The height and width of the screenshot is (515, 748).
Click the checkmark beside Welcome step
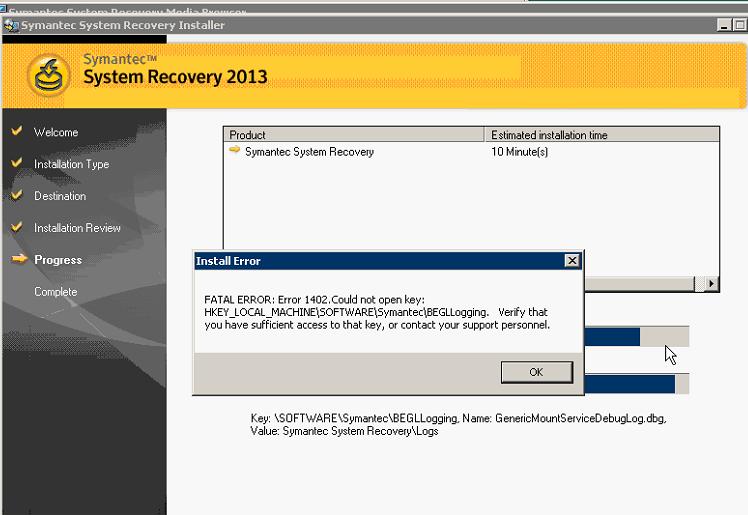[17, 131]
